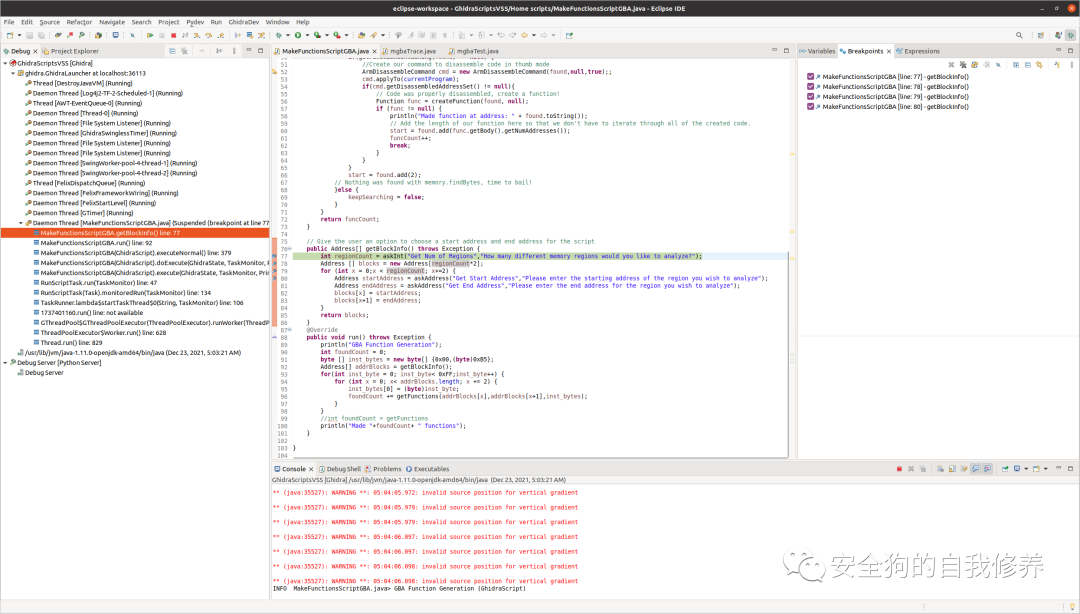Viewport: 1080px width, 614px height.
Task: Open the New file dropdown arrow
Action: click(19, 35)
